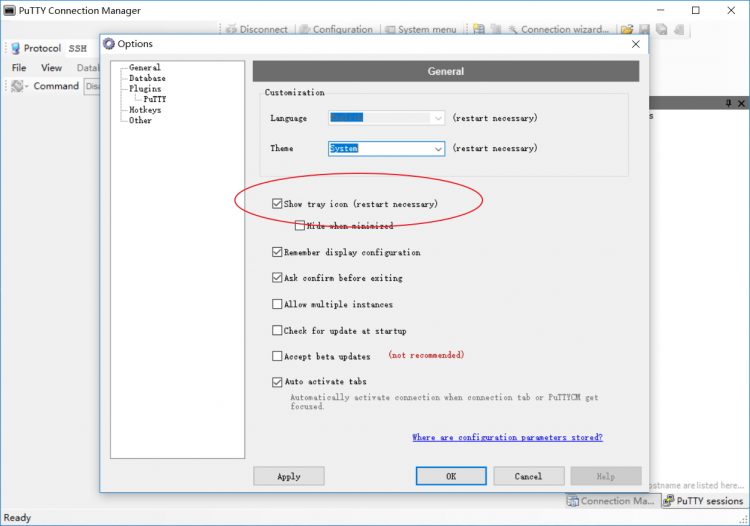The width and height of the screenshot is (750, 526).
Task: Open the File menu
Action: click(x=19, y=68)
